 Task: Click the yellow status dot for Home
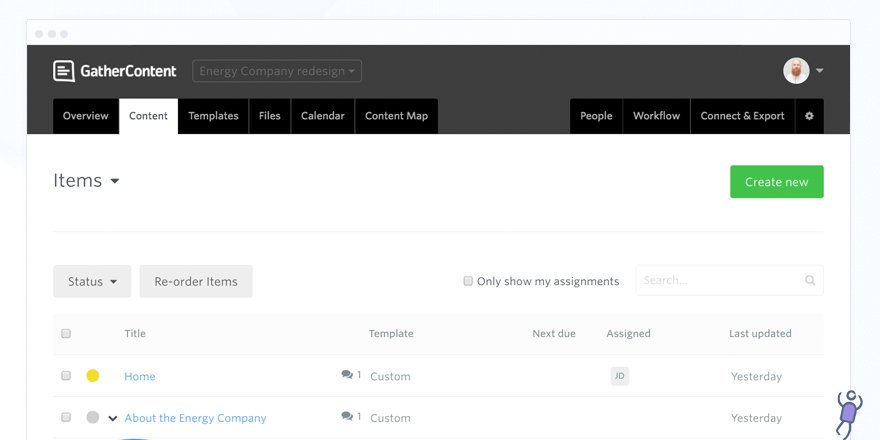point(93,376)
